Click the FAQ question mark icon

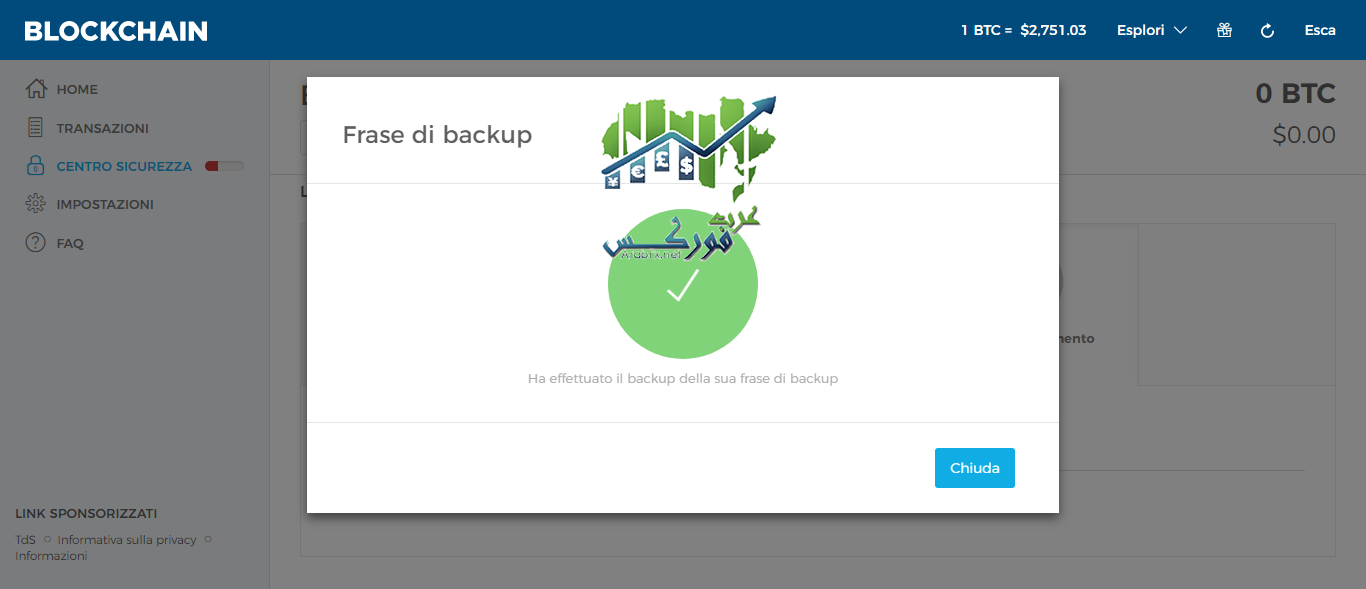[x=36, y=242]
